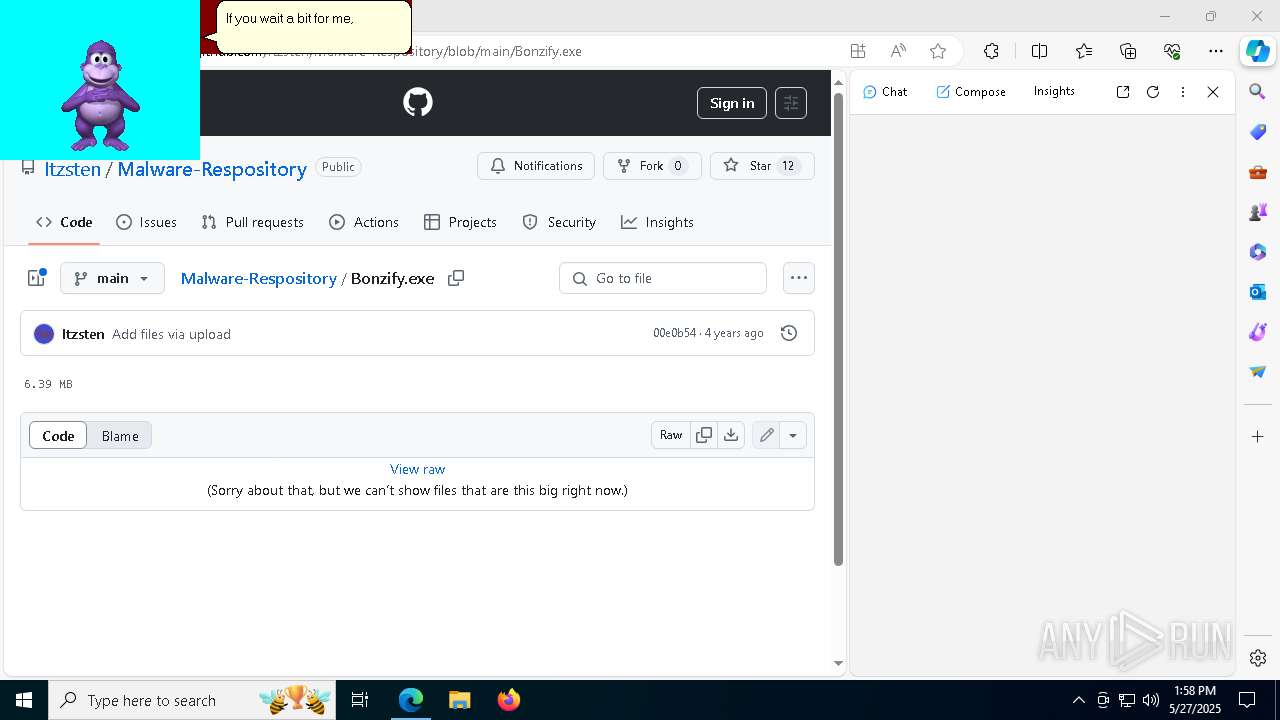
Task: Open the Malware-Respository breadcrumb link
Action: [258, 278]
